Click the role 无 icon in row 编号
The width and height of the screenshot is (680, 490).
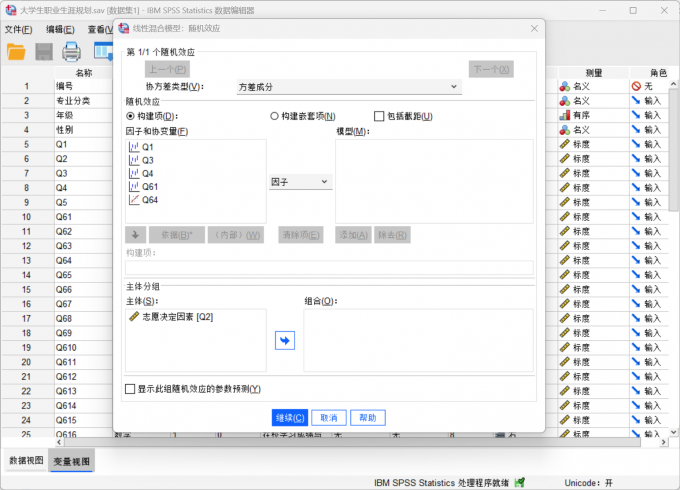click(636, 86)
